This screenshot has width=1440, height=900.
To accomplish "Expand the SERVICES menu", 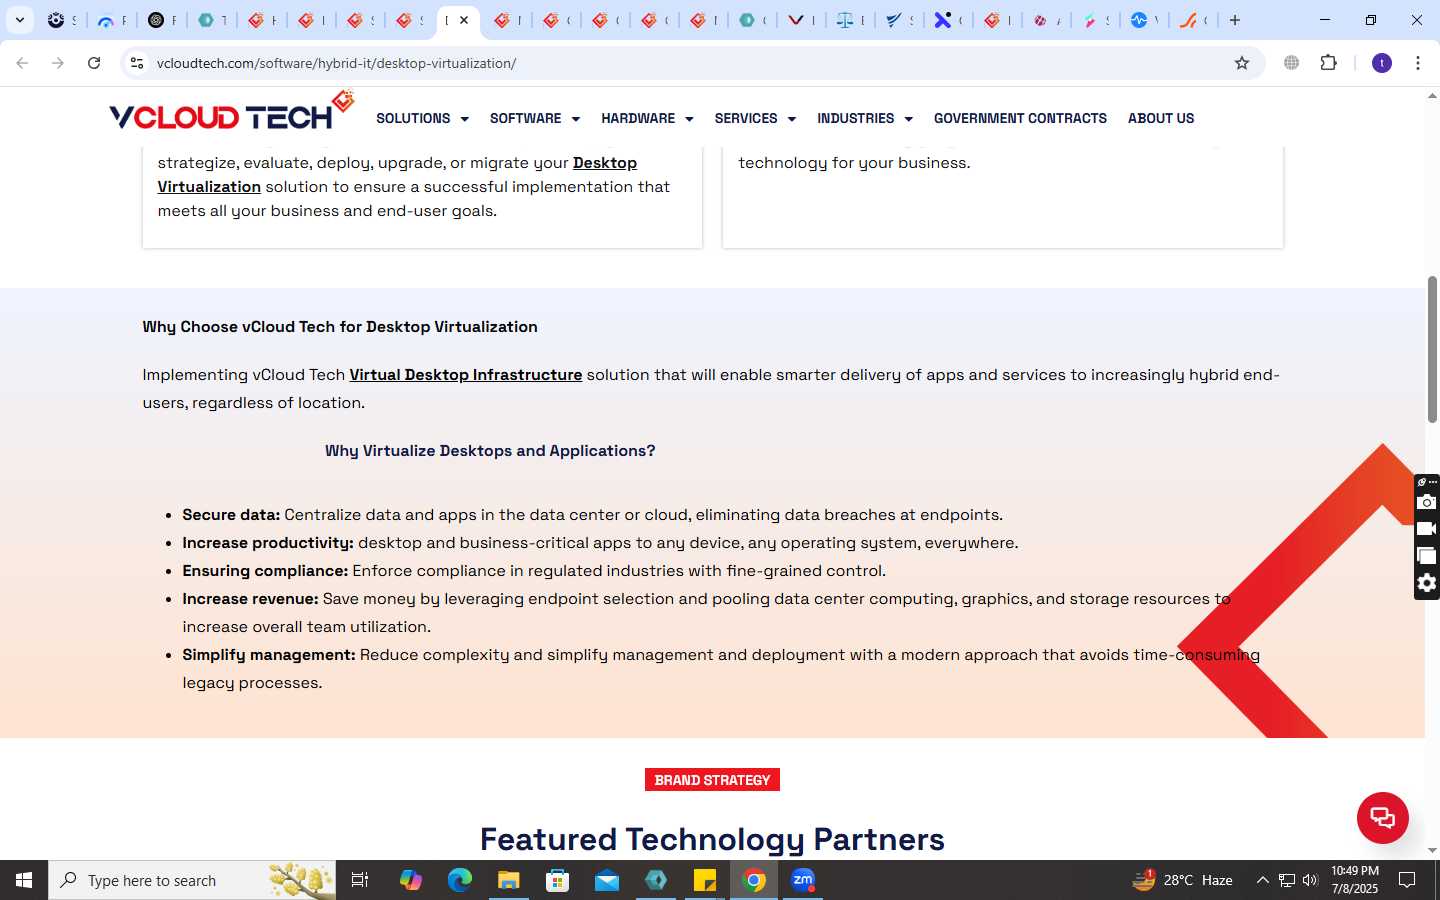I will (755, 118).
